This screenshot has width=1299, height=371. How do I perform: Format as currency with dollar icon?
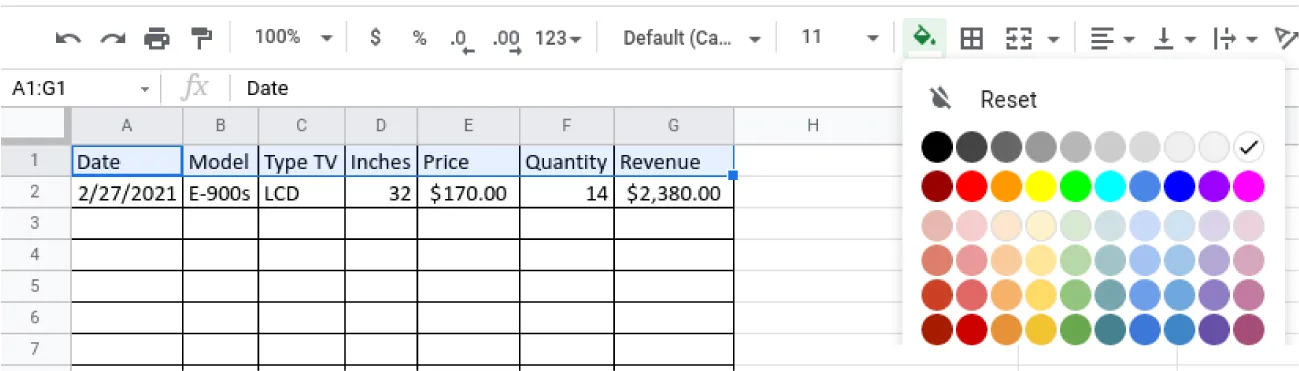pyautogui.click(x=375, y=38)
